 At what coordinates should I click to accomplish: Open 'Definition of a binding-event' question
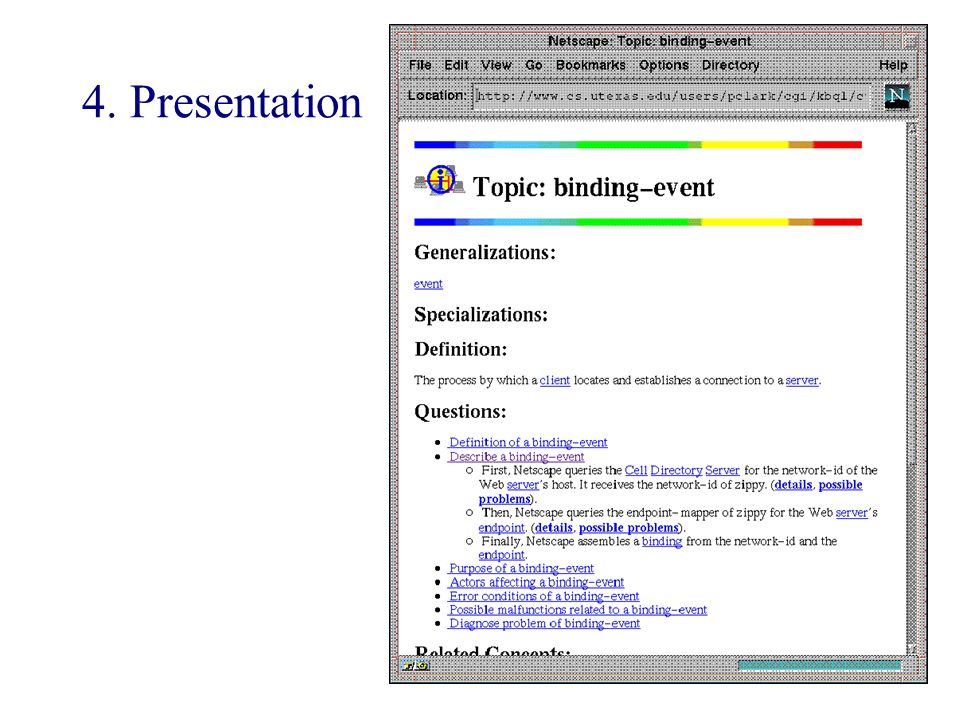pos(528,442)
